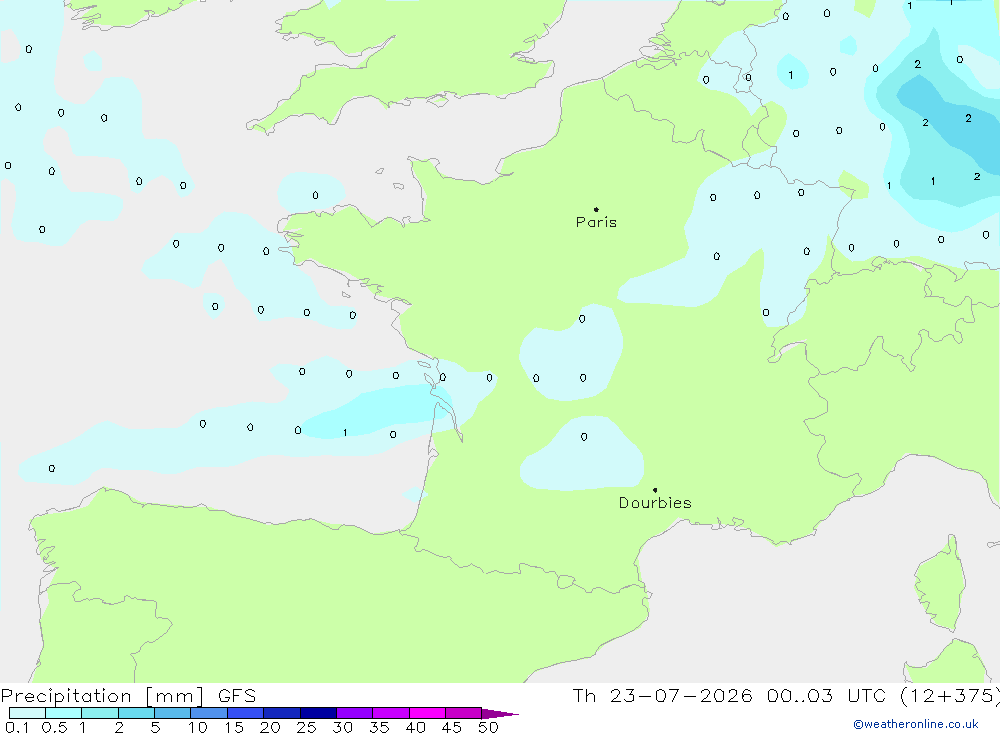Pick the 45–50 mm legend color swatch
The width and height of the screenshot is (1000, 733).
click(463, 713)
